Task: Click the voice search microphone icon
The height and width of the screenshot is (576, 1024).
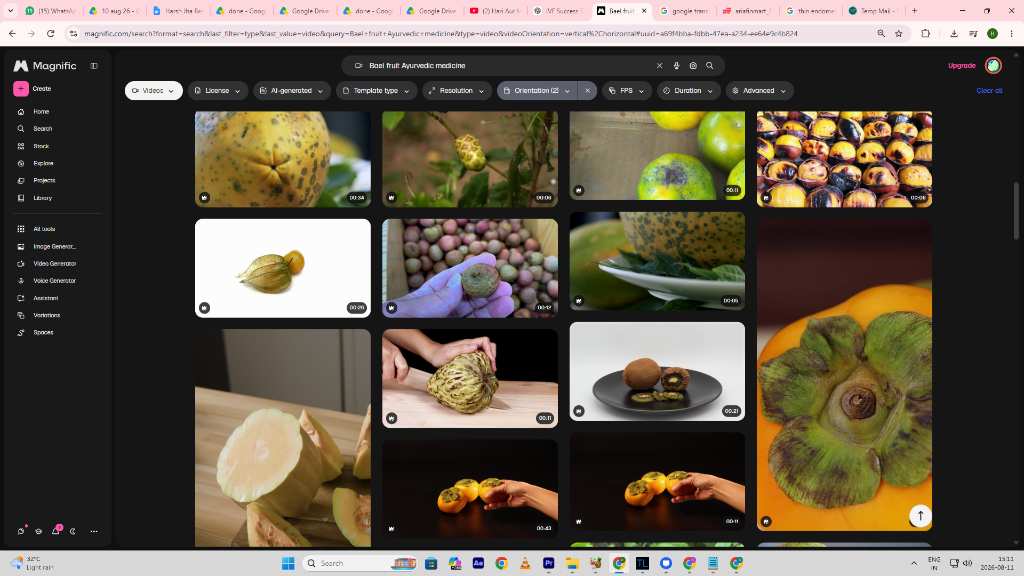Action: [677, 66]
